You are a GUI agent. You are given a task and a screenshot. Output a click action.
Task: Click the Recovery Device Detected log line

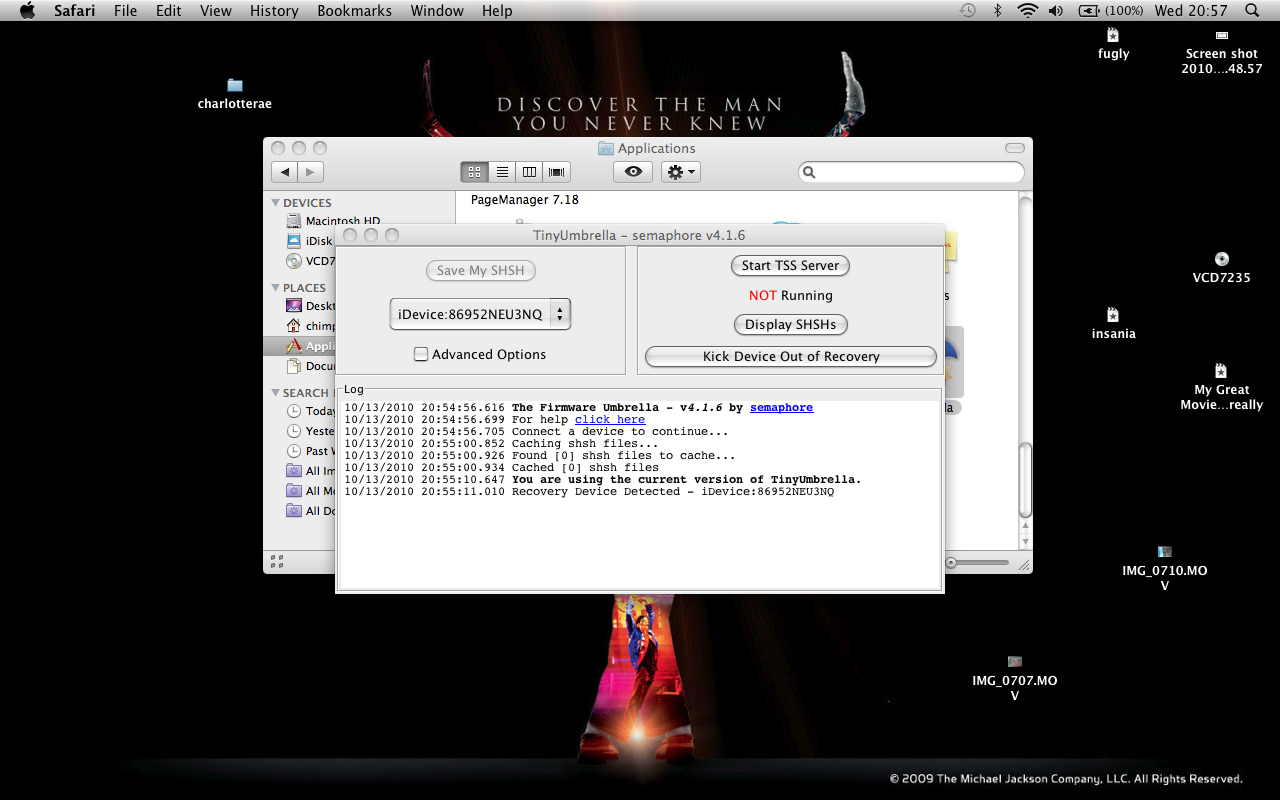589,492
